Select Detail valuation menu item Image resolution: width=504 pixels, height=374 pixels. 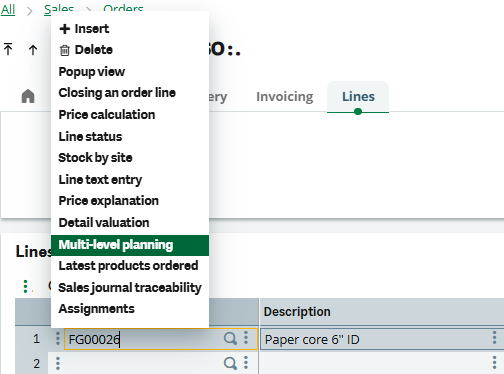(x=130, y=223)
